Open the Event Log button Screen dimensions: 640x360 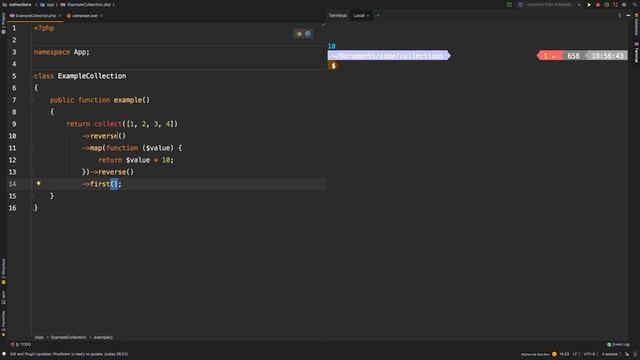[x=618, y=344]
